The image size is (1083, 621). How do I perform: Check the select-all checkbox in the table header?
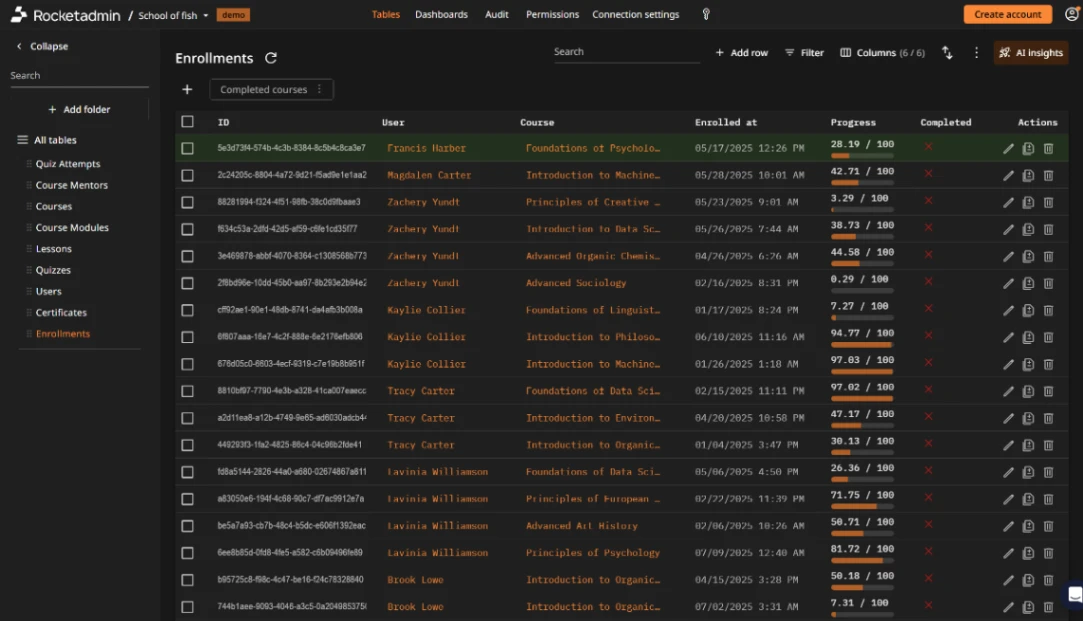[187, 121]
